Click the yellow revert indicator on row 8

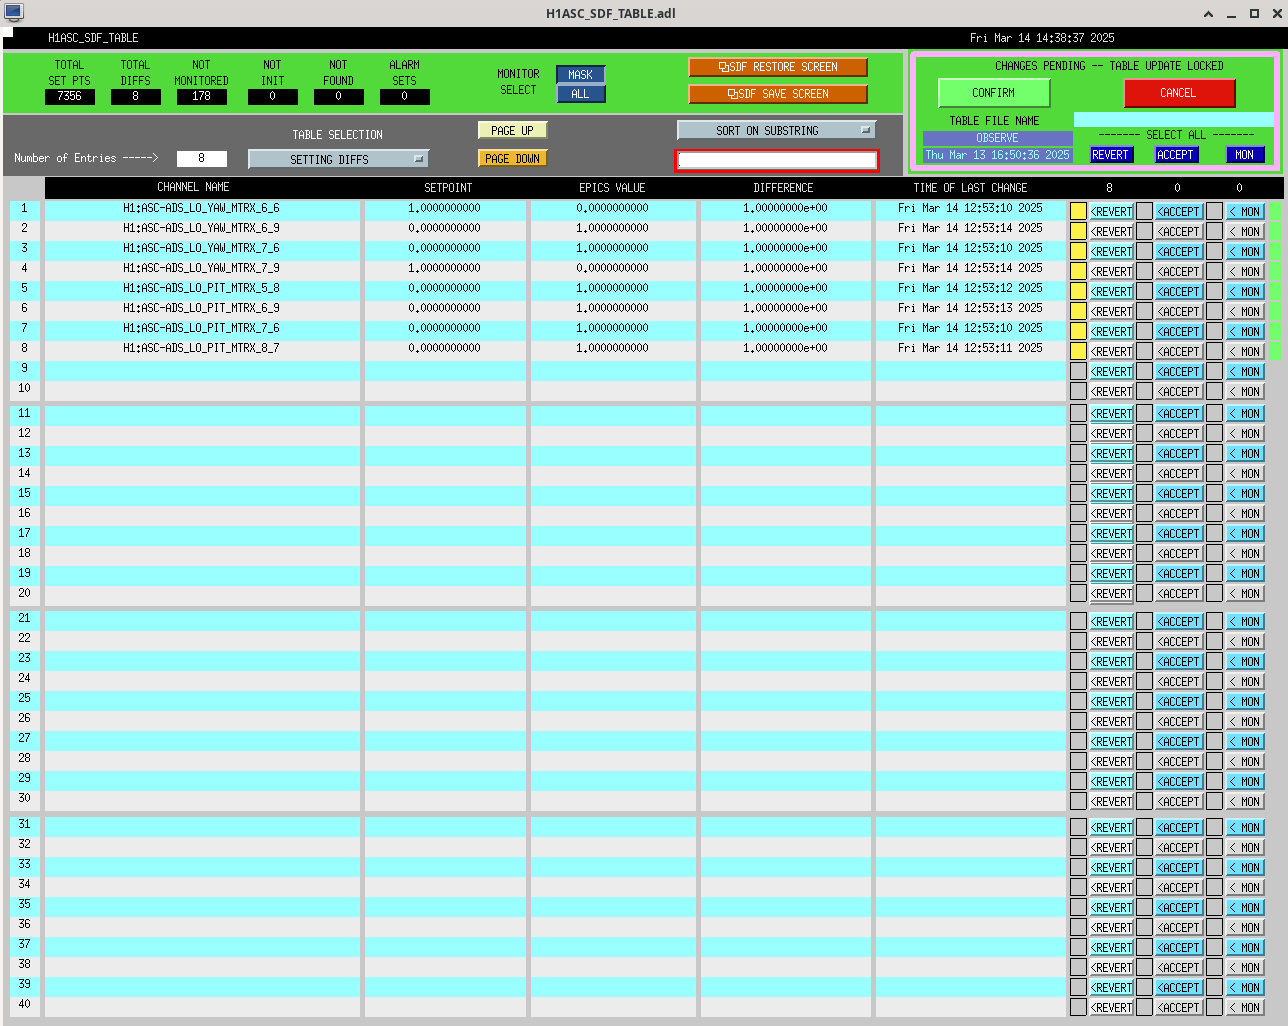[1078, 351]
